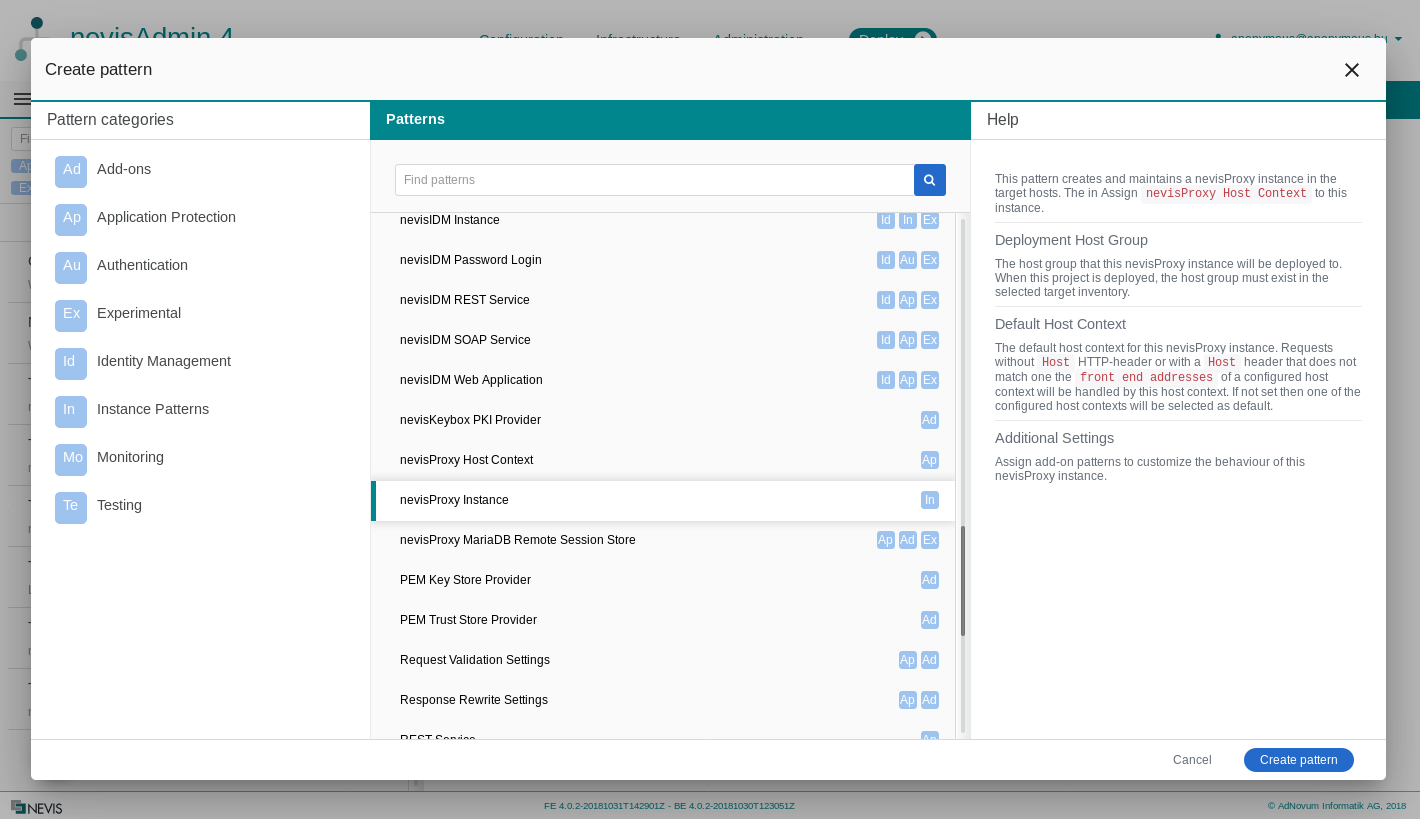Select the PEM Key Store Provider name
The width and height of the screenshot is (1420, 819).
(x=466, y=580)
